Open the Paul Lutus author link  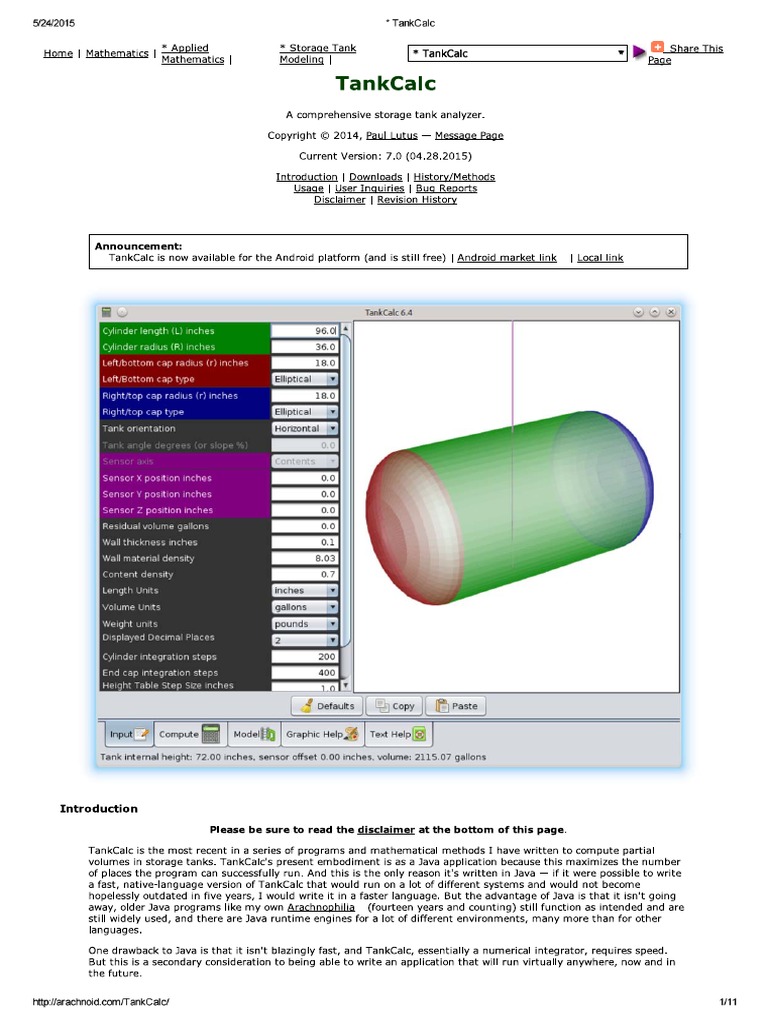pyautogui.click(x=392, y=135)
